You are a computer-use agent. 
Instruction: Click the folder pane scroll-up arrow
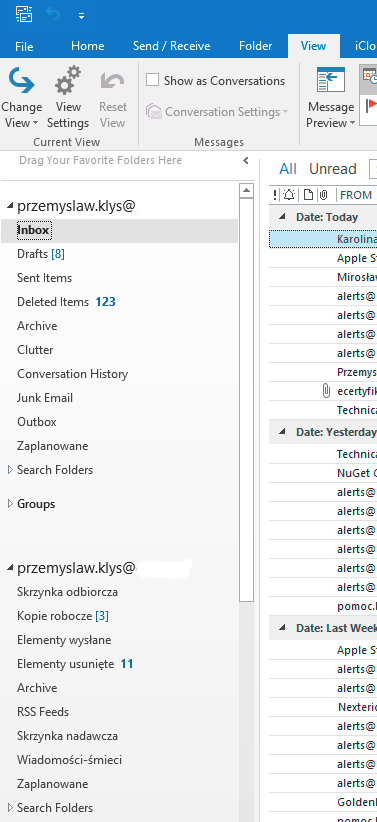(x=246, y=191)
